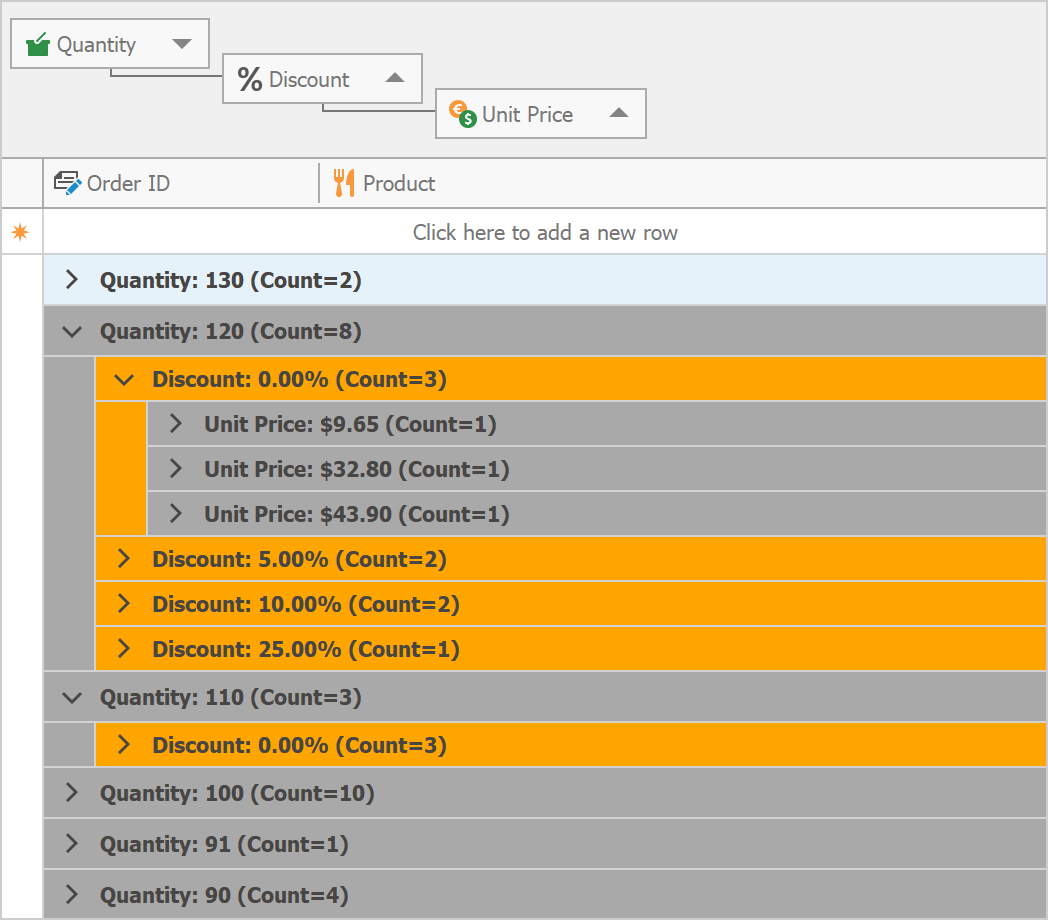This screenshot has width=1048, height=920.
Task: Collapse the first Discount: 0.00% (Count=3) group
Action: click(x=124, y=379)
